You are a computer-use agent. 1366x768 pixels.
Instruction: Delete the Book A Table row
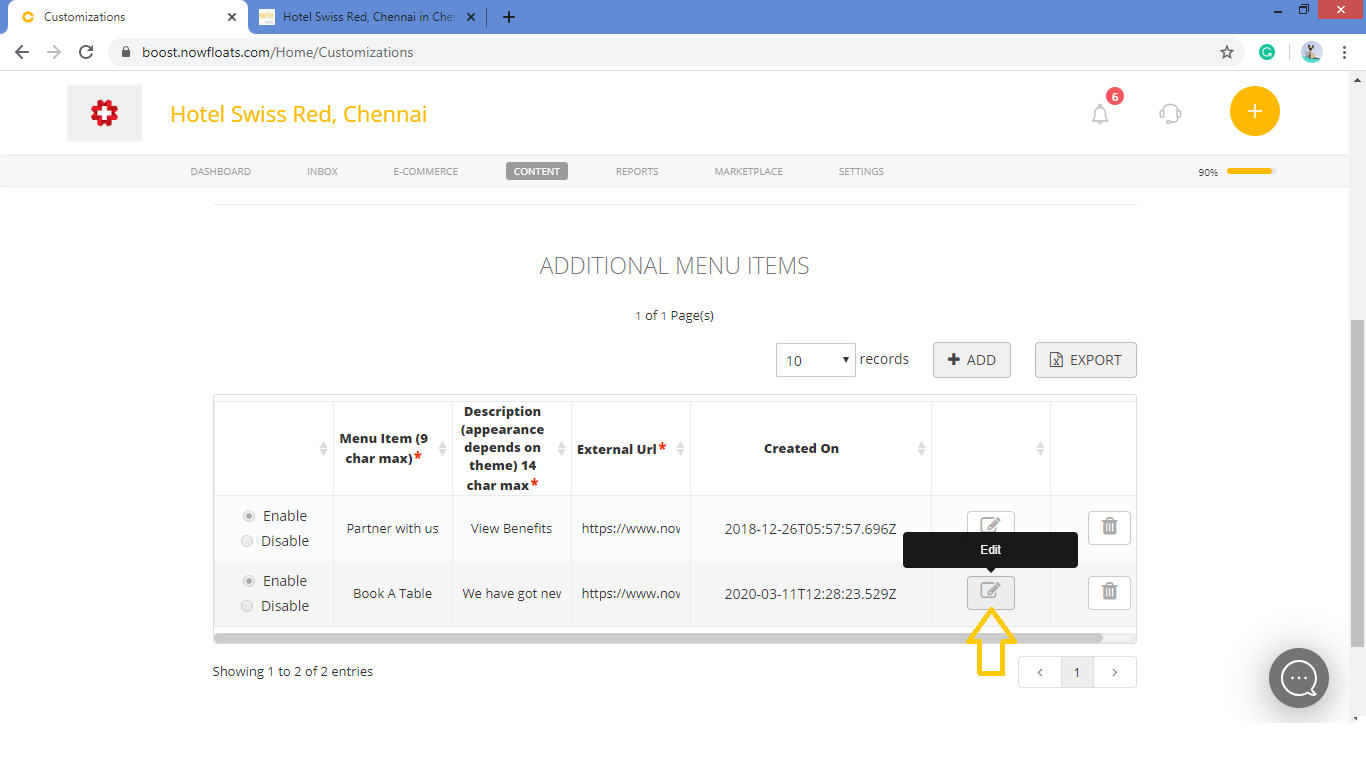(x=1109, y=593)
